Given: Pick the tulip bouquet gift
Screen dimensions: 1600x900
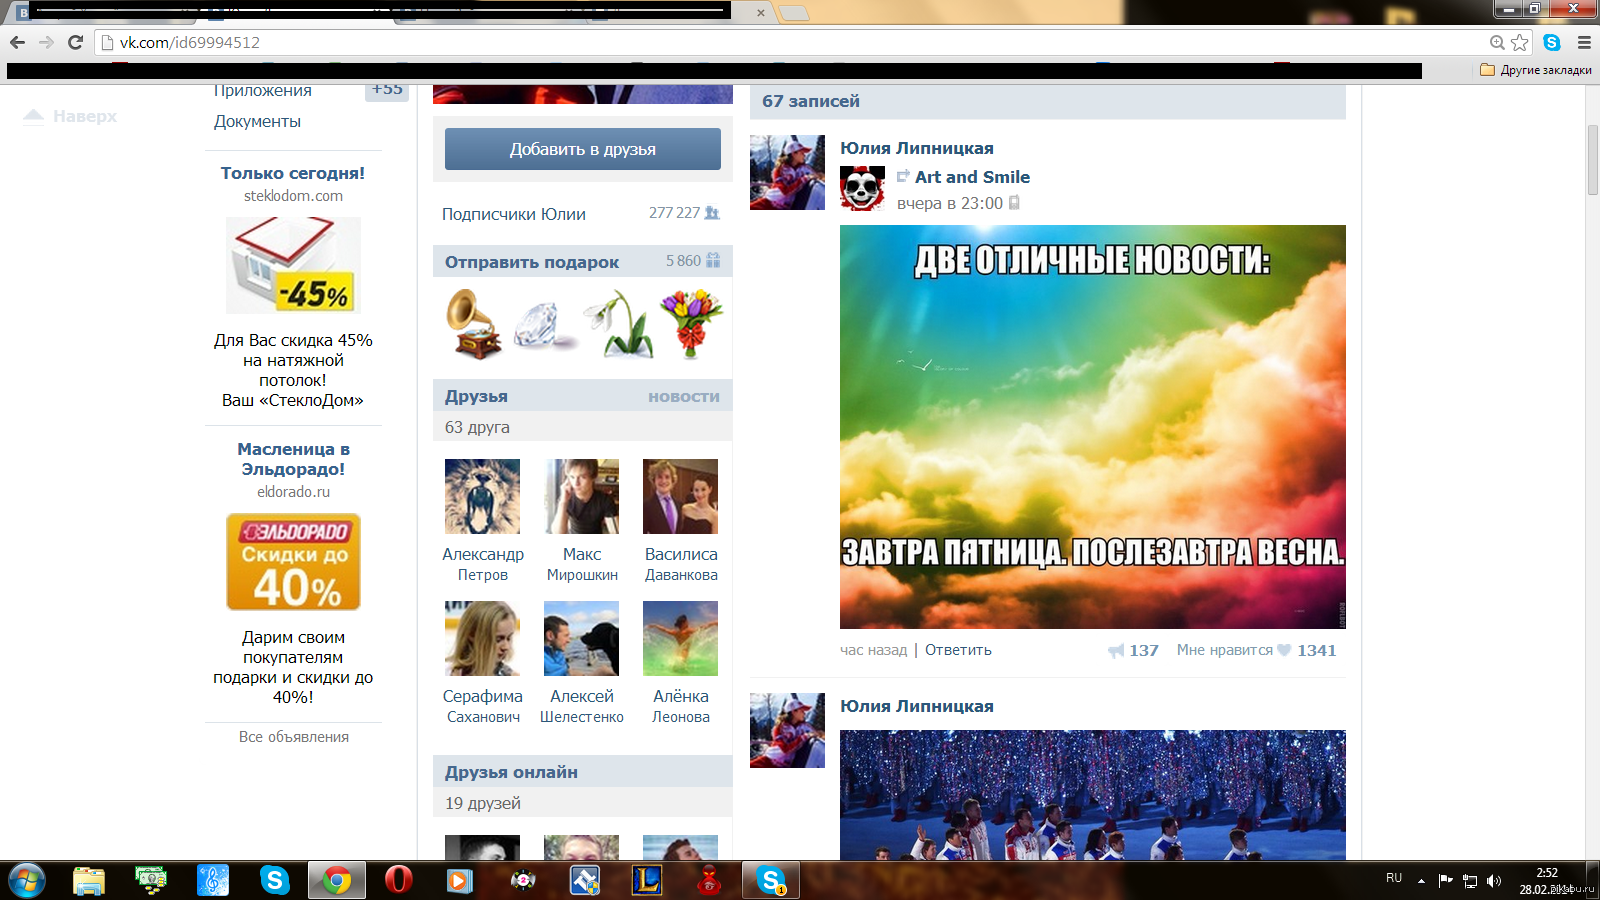Looking at the screenshot, I should [x=691, y=324].
